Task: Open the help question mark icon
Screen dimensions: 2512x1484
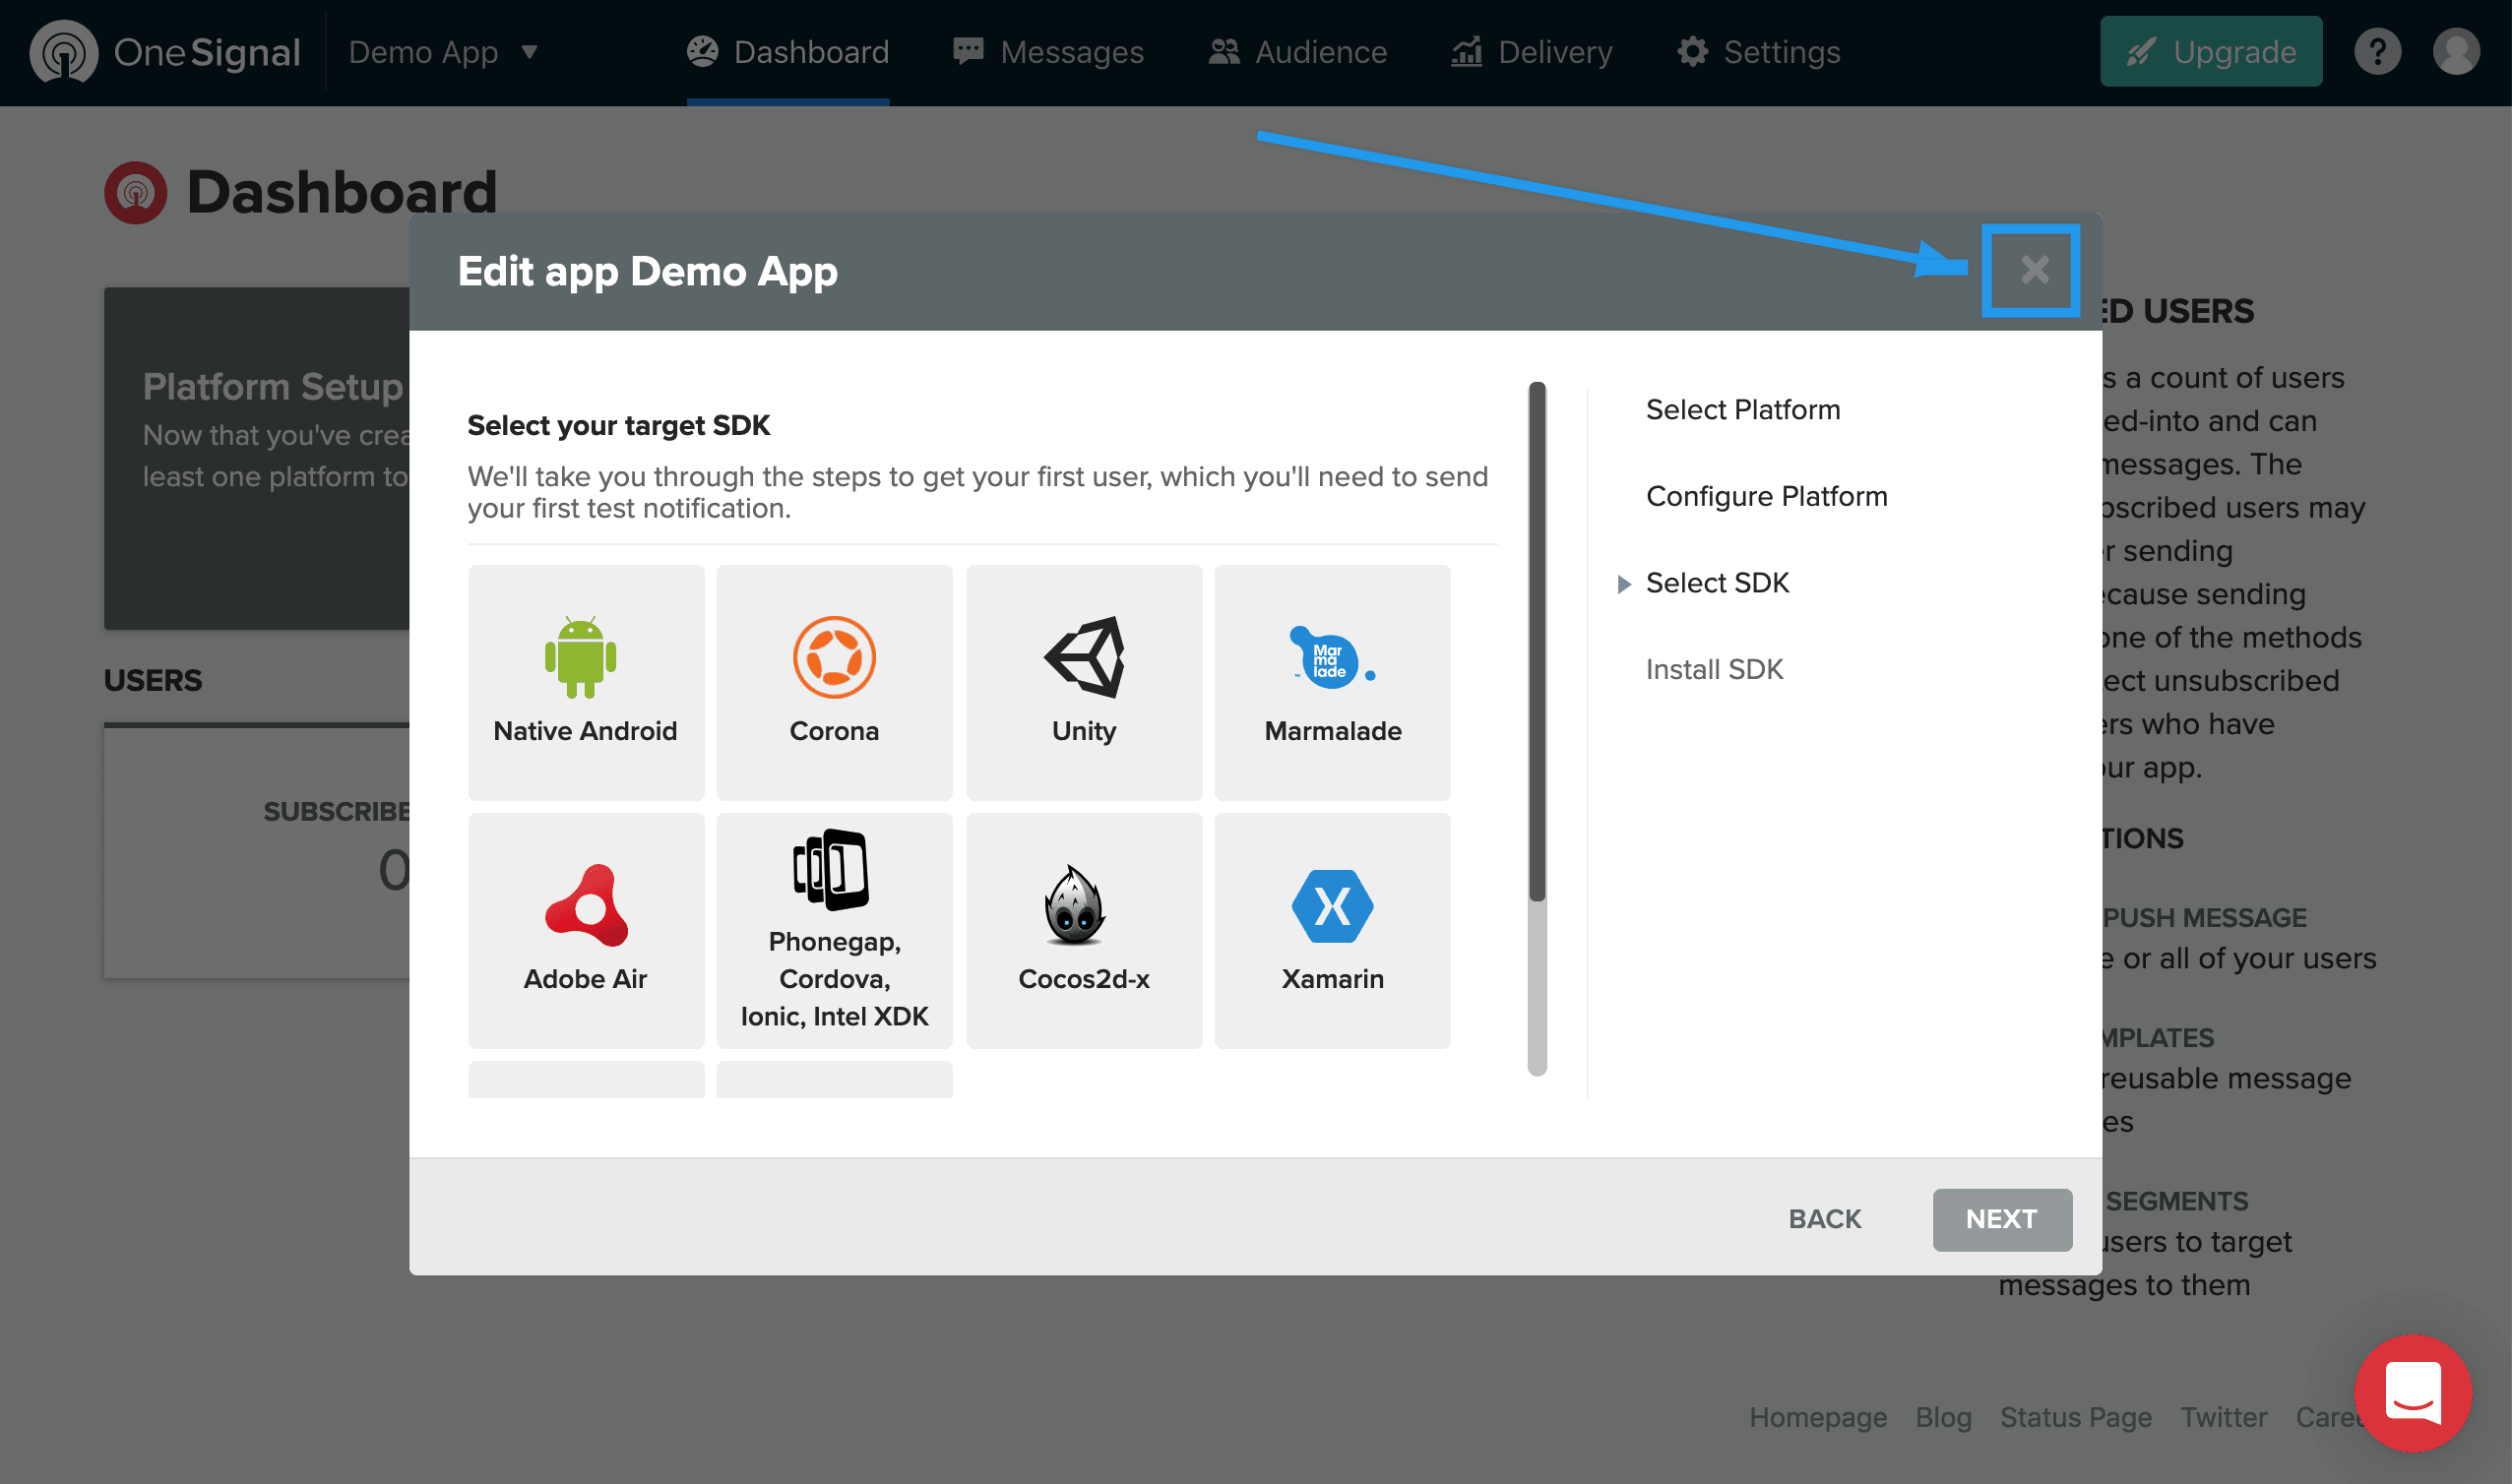Action: (2377, 52)
